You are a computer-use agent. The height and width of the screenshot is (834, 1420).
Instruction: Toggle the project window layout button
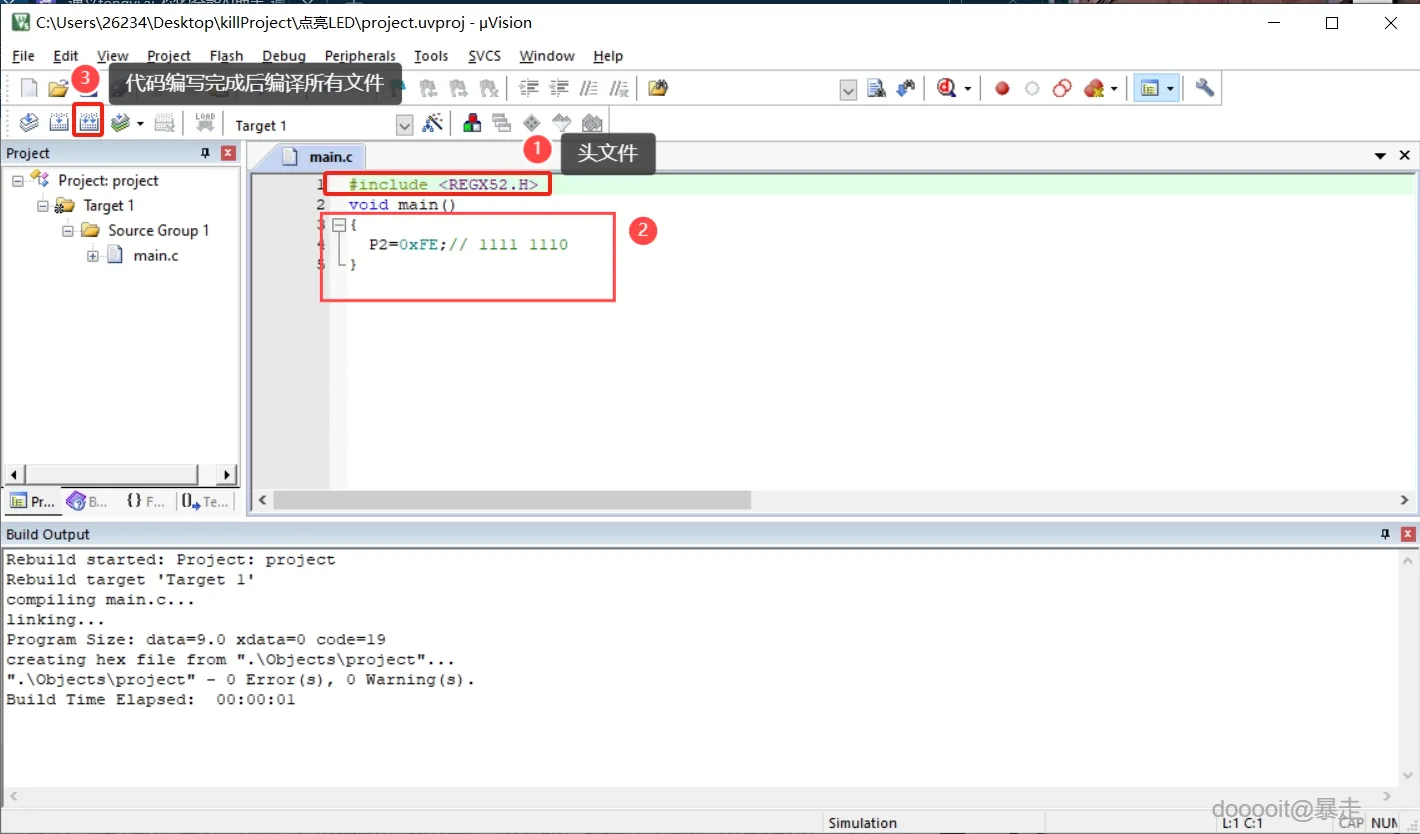[x=1149, y=88]
